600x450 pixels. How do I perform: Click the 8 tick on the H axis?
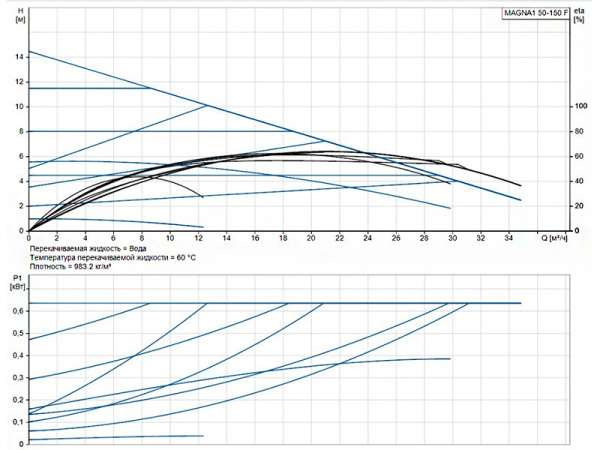click(x=20, y=131)
